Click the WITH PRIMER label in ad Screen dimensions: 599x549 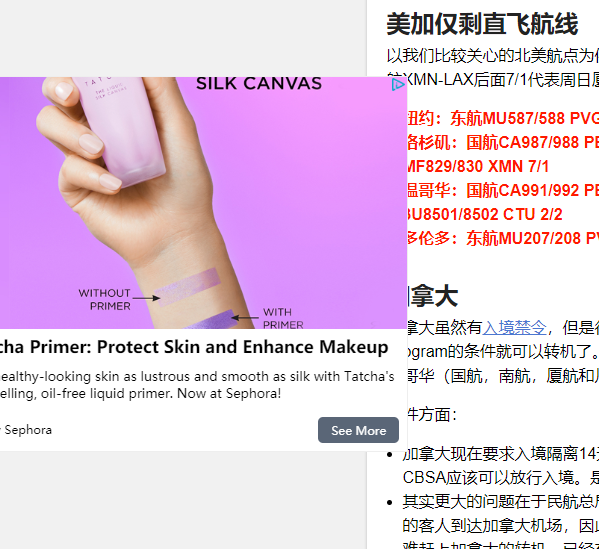[283, 318]
